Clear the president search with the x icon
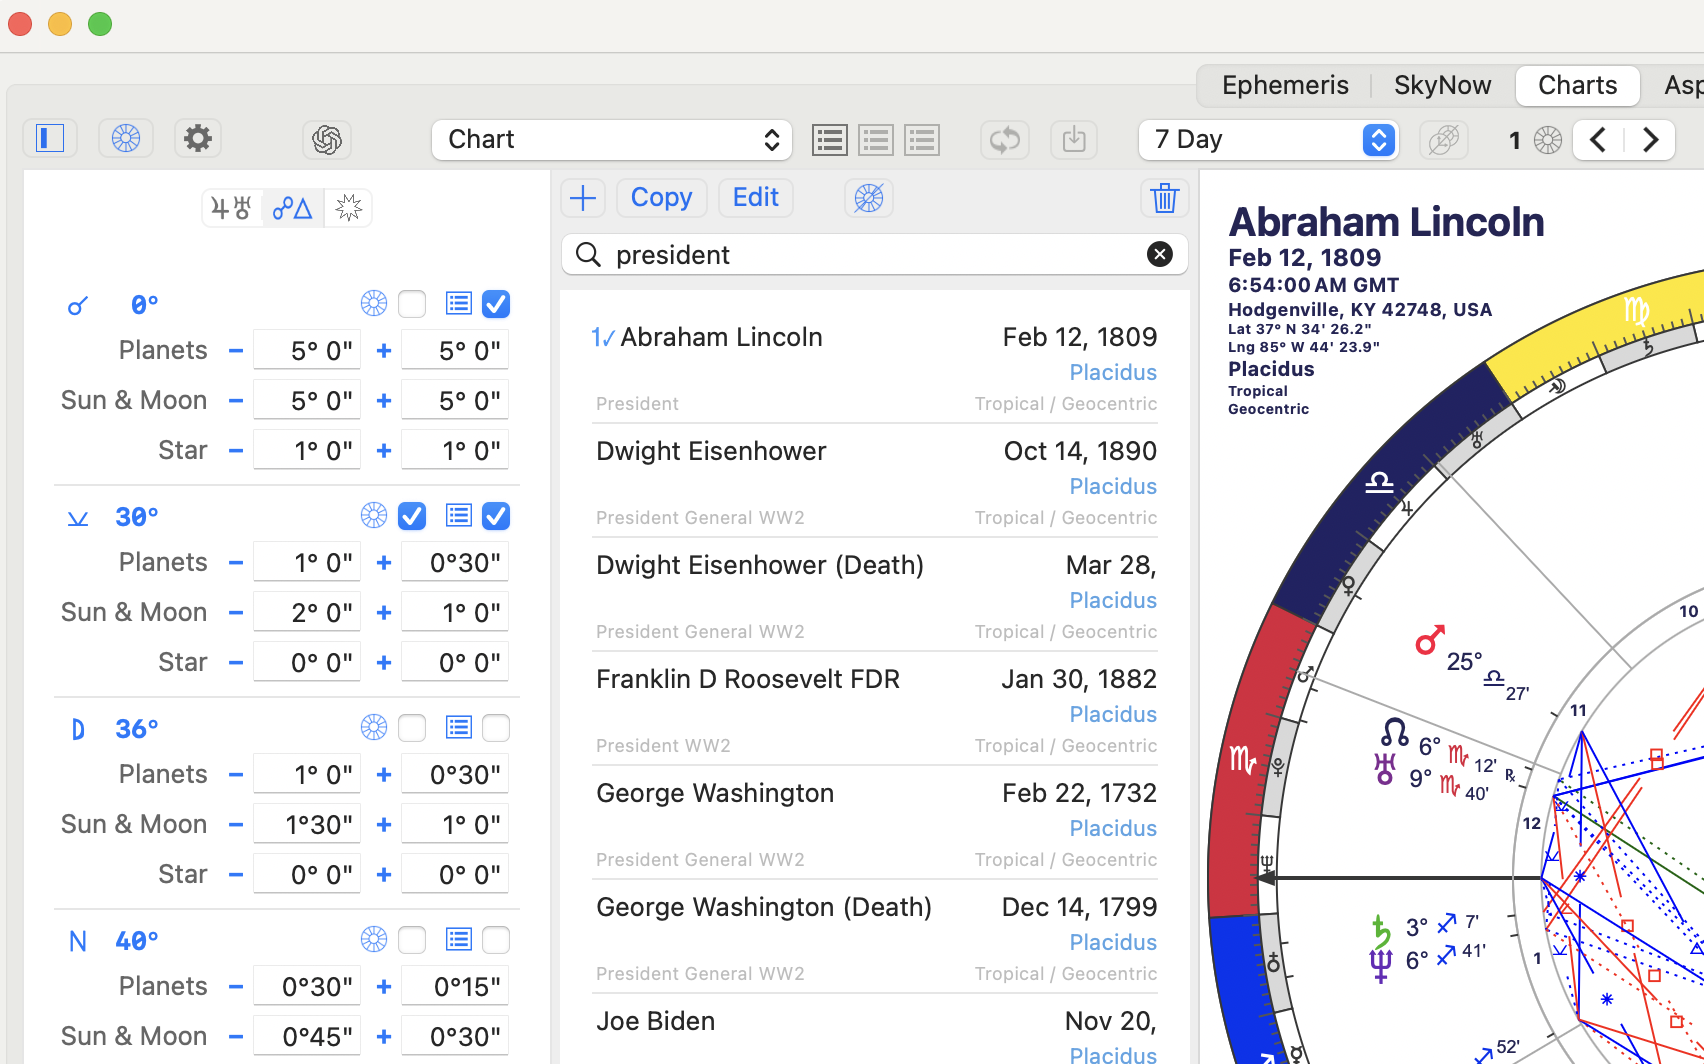The image size is (1704, 1064). (x=1159, y=254)
